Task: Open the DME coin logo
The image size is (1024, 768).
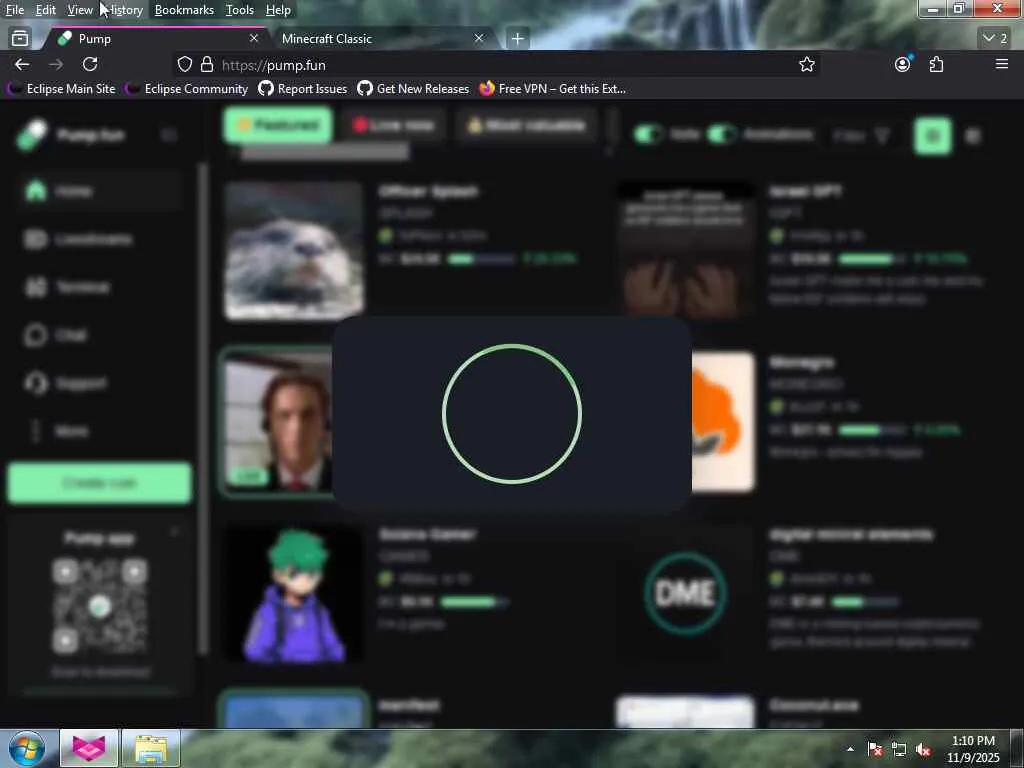Action: tap(684, 594)
